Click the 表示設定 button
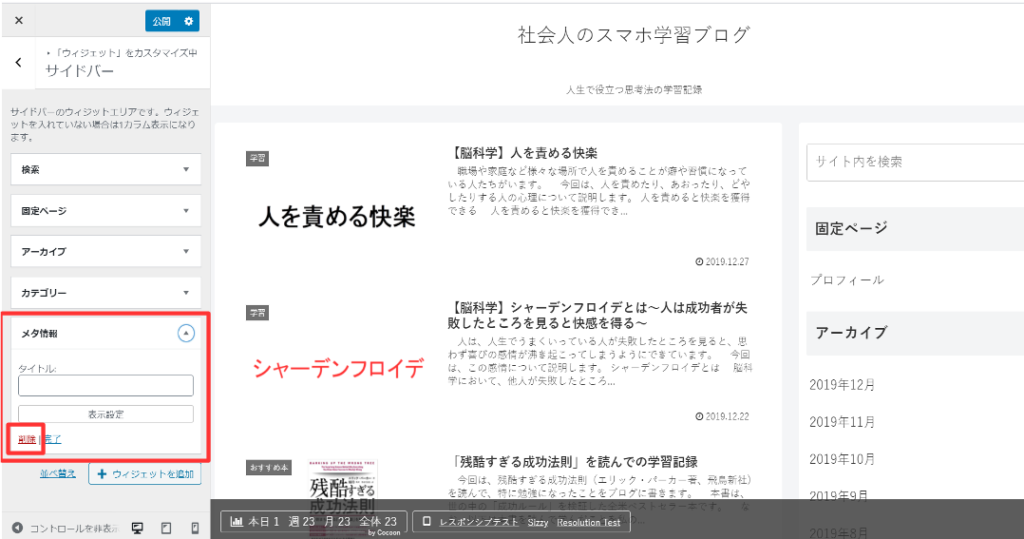Viewport: 1024px width, 539px height. (105, 414)
